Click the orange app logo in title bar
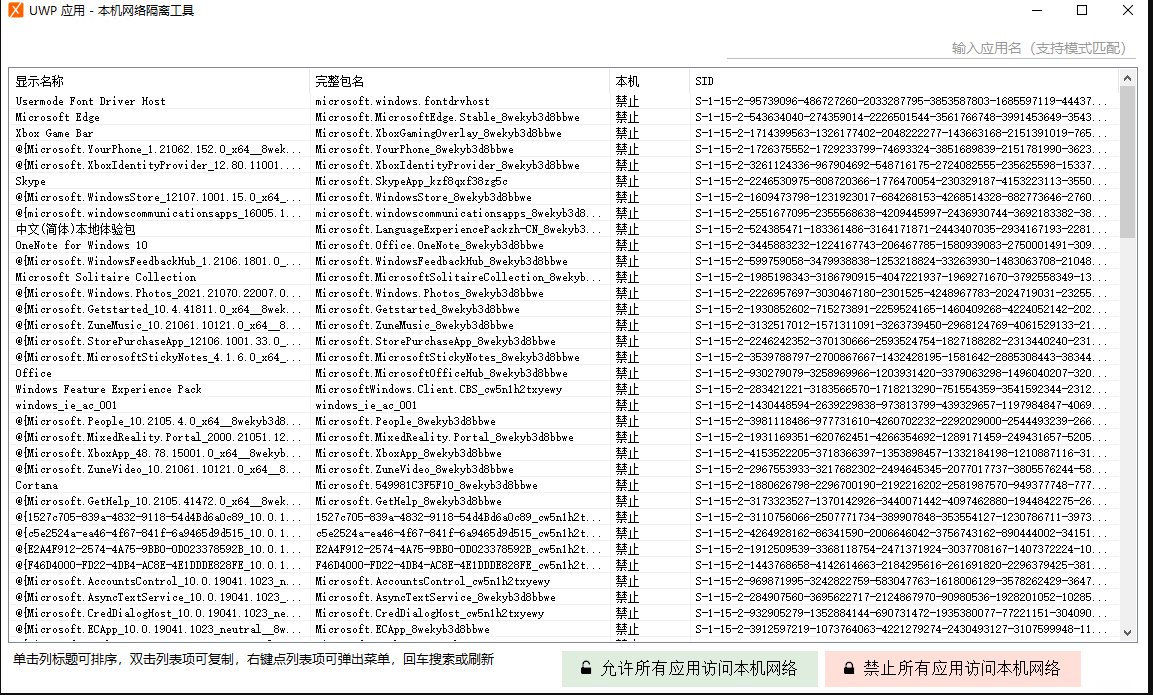This screenshot has width=1153, height=695. [x=15, y=10]
